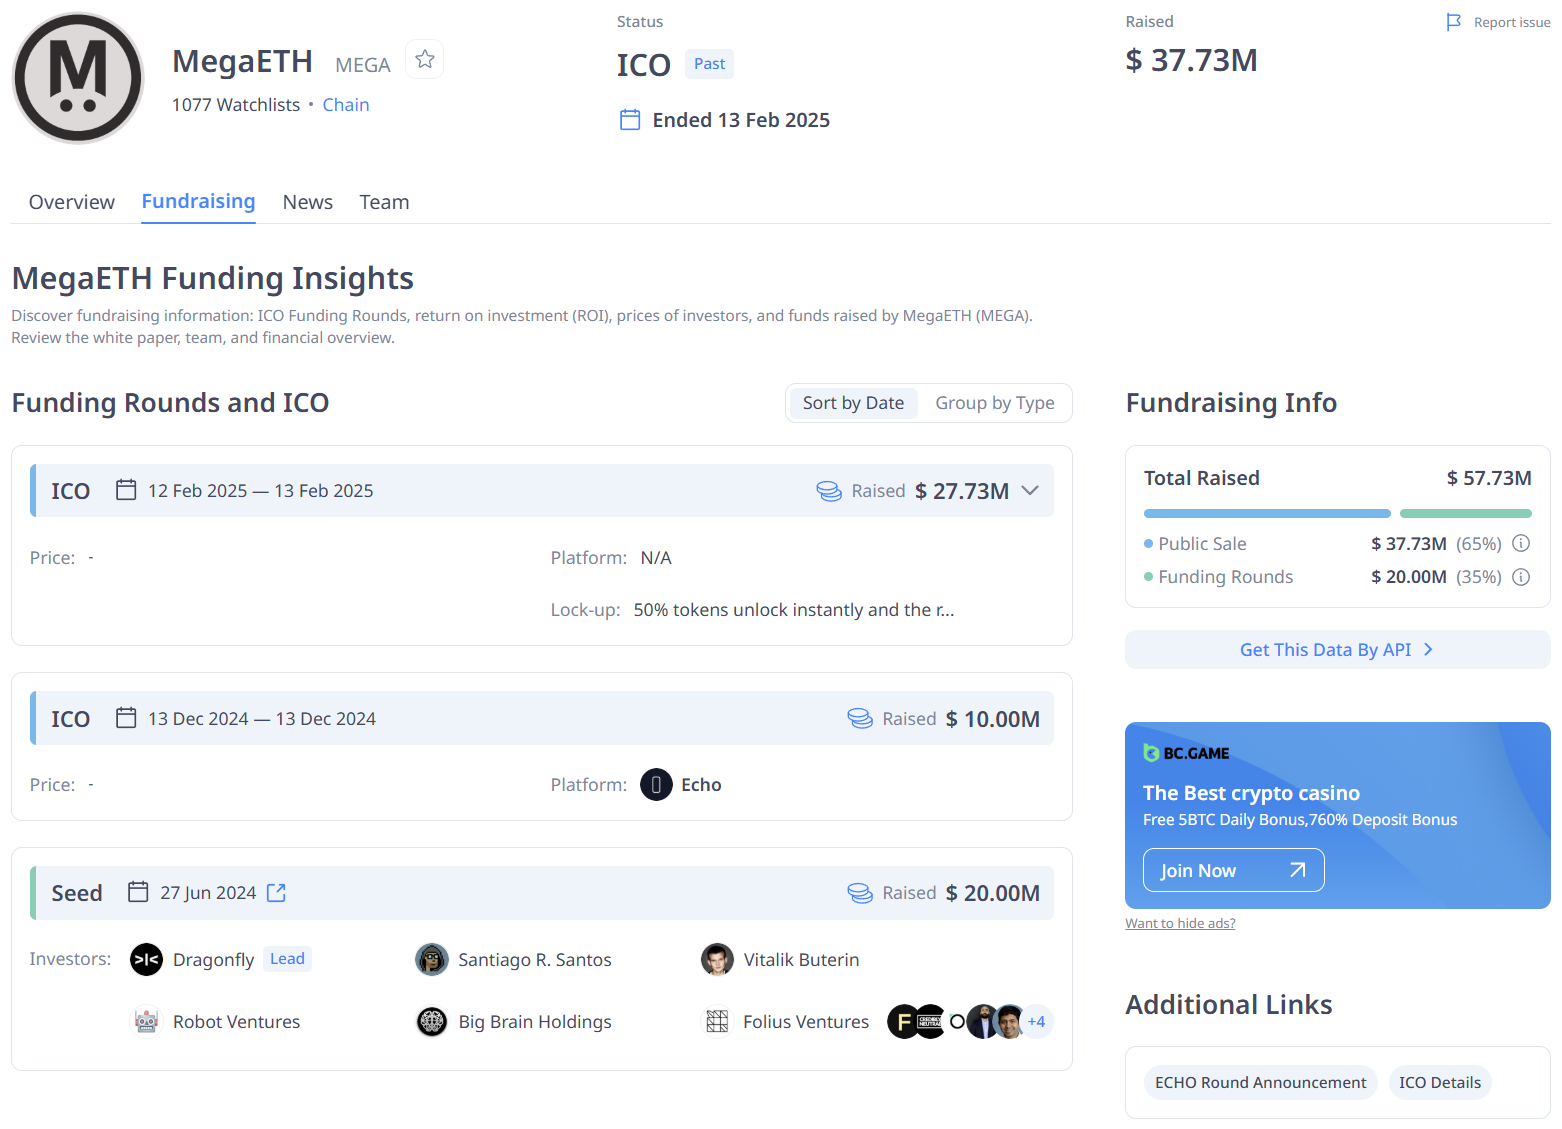
Task: Open ECHO Round Announcement link
Action: (x=1260, y=1082)
